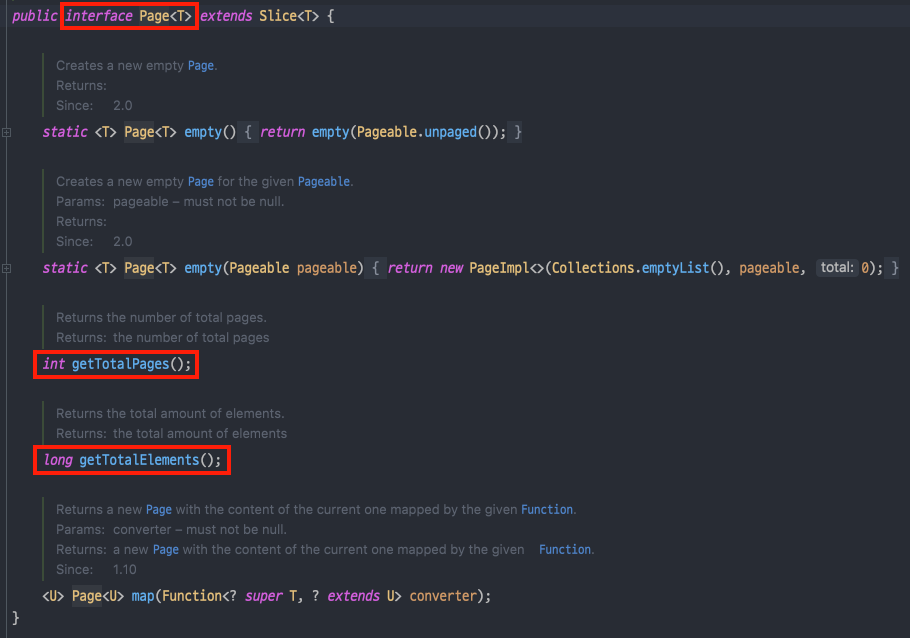Click the super keyword in the Function generic
Screen dimensions: 910x638
click(x=263, y=596)
